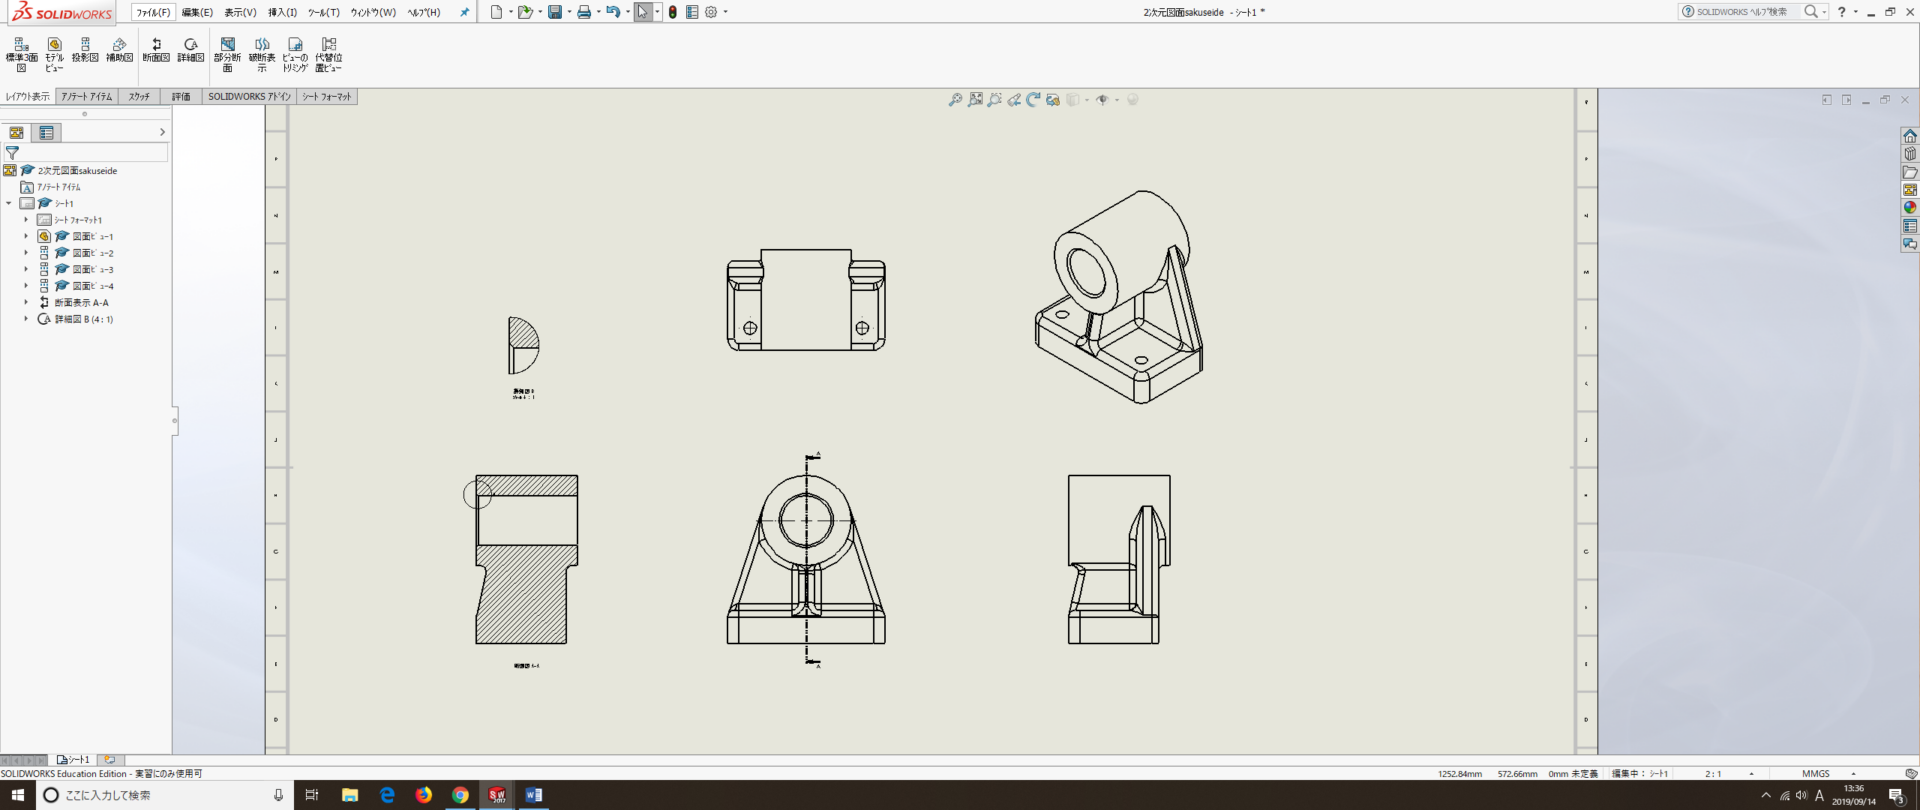Click the Rotate view icon
Image resolution: width=1920 pixels, height=810 pixels.
coord(1033,100)
